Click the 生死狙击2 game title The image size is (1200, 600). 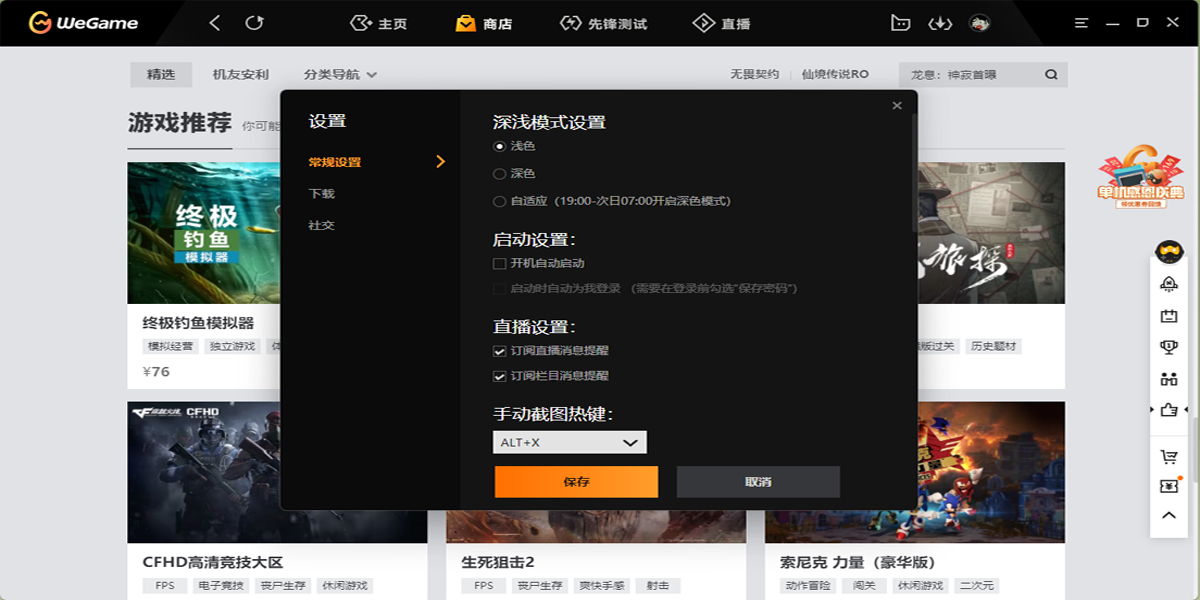pyautogui.click(x=498, y=562)
